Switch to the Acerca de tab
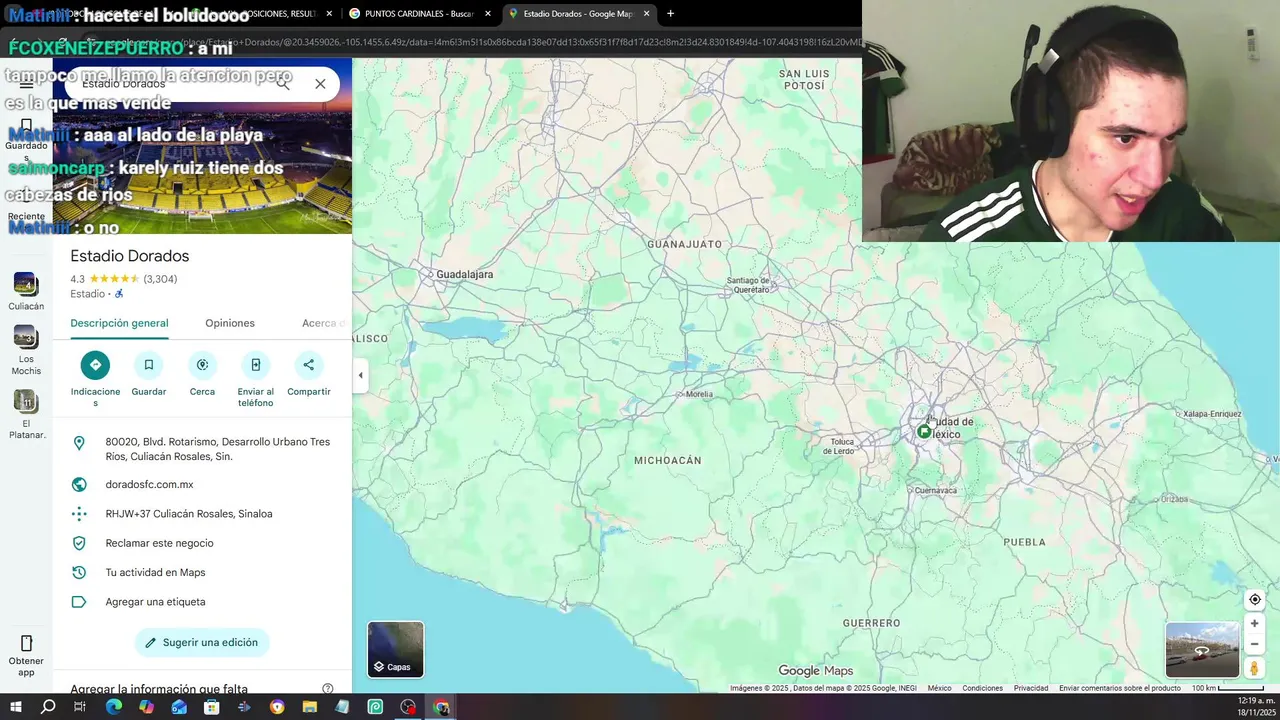 coord(324,323)
